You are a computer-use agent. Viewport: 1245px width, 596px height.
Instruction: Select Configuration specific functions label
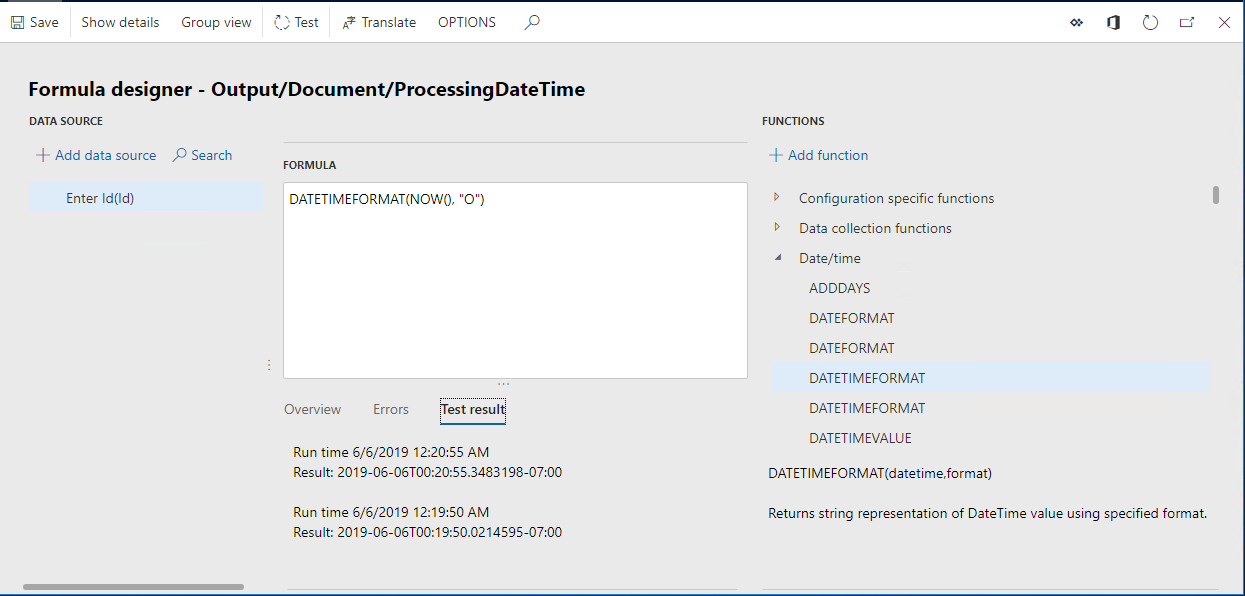[x=896, y=198]
